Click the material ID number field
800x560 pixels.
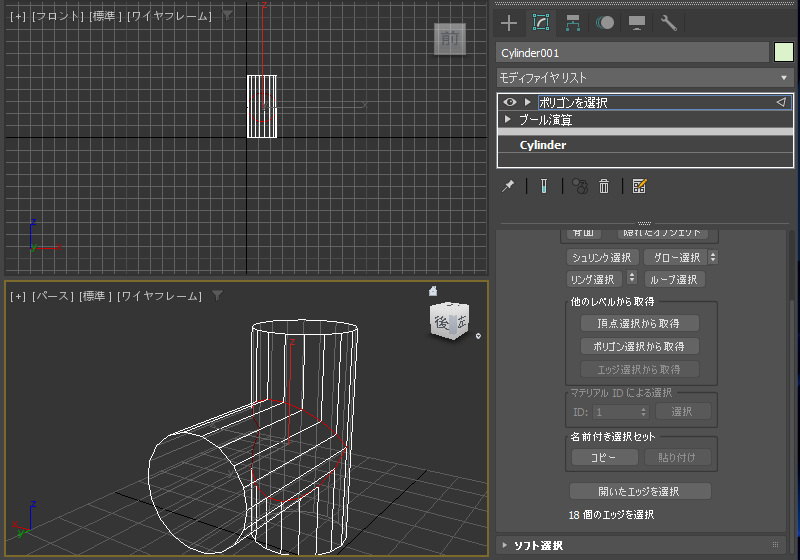616,412
